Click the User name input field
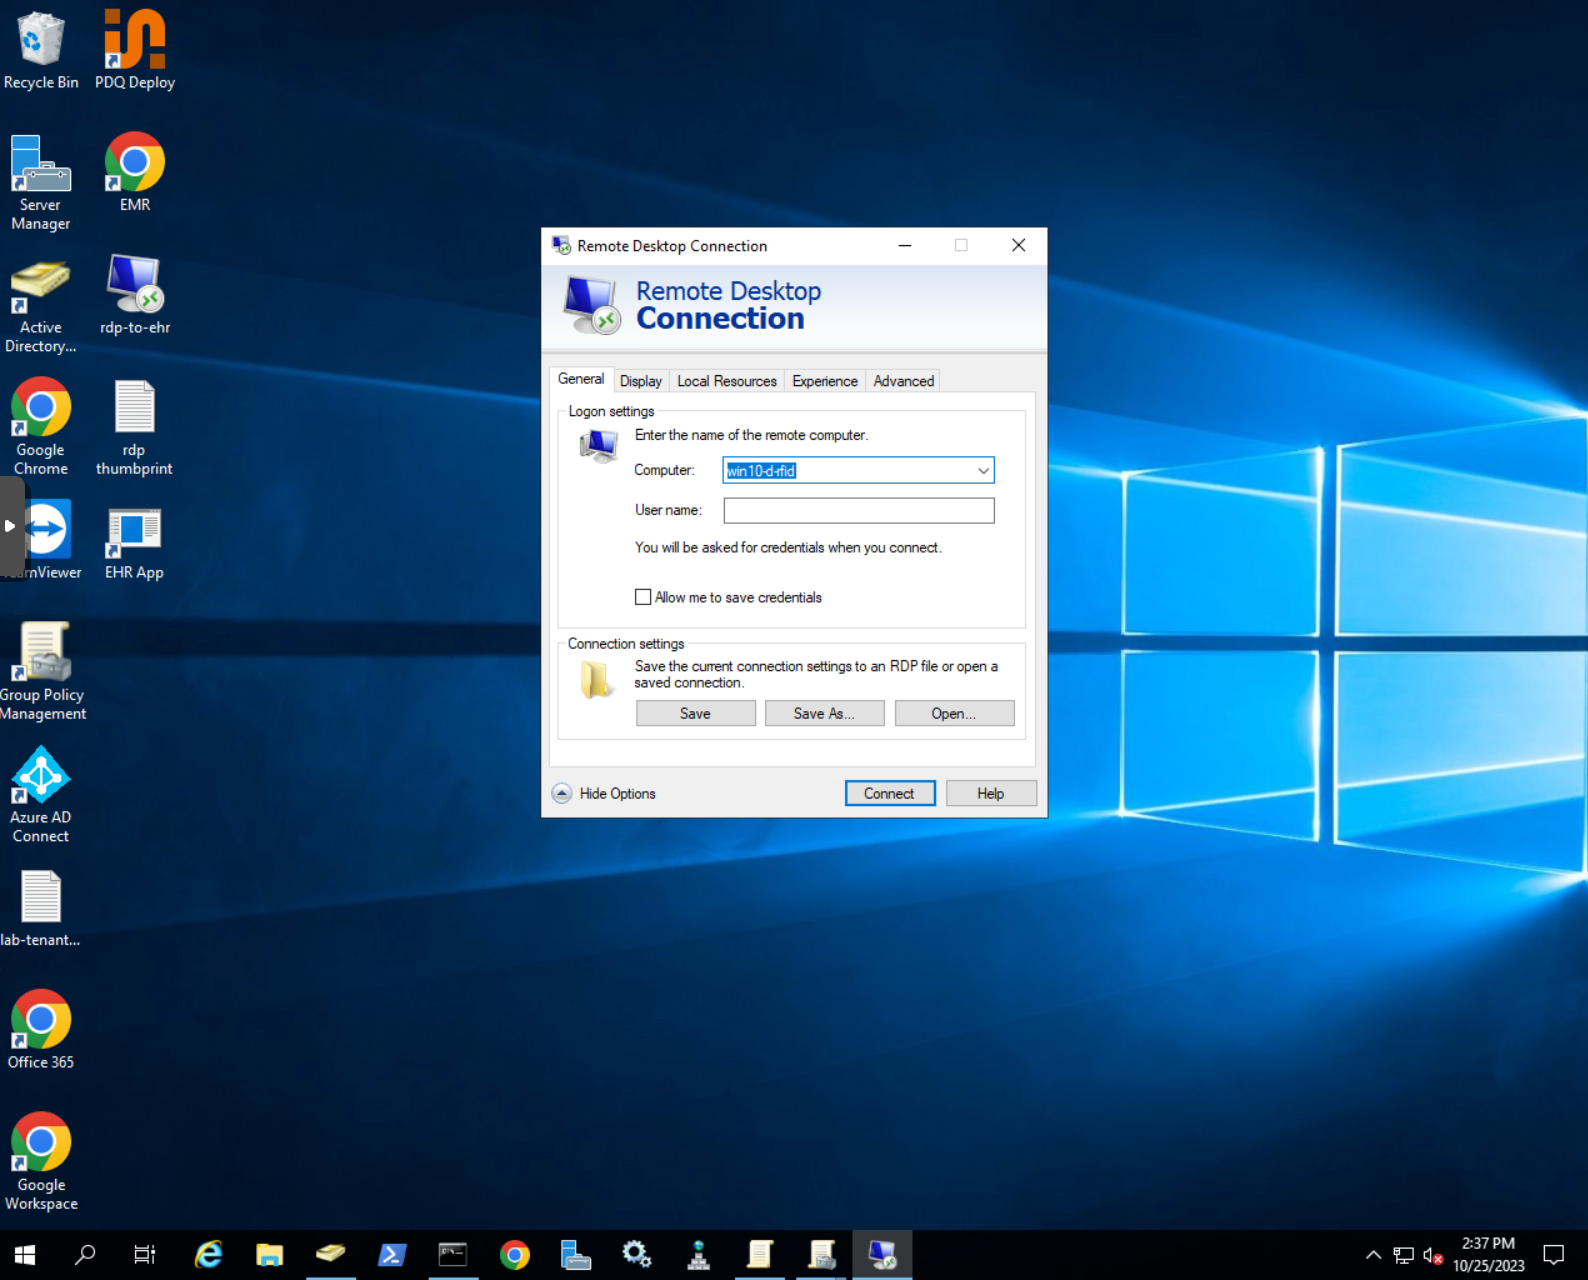This screenshot has width=1588, height=1280. click(858, 511)
